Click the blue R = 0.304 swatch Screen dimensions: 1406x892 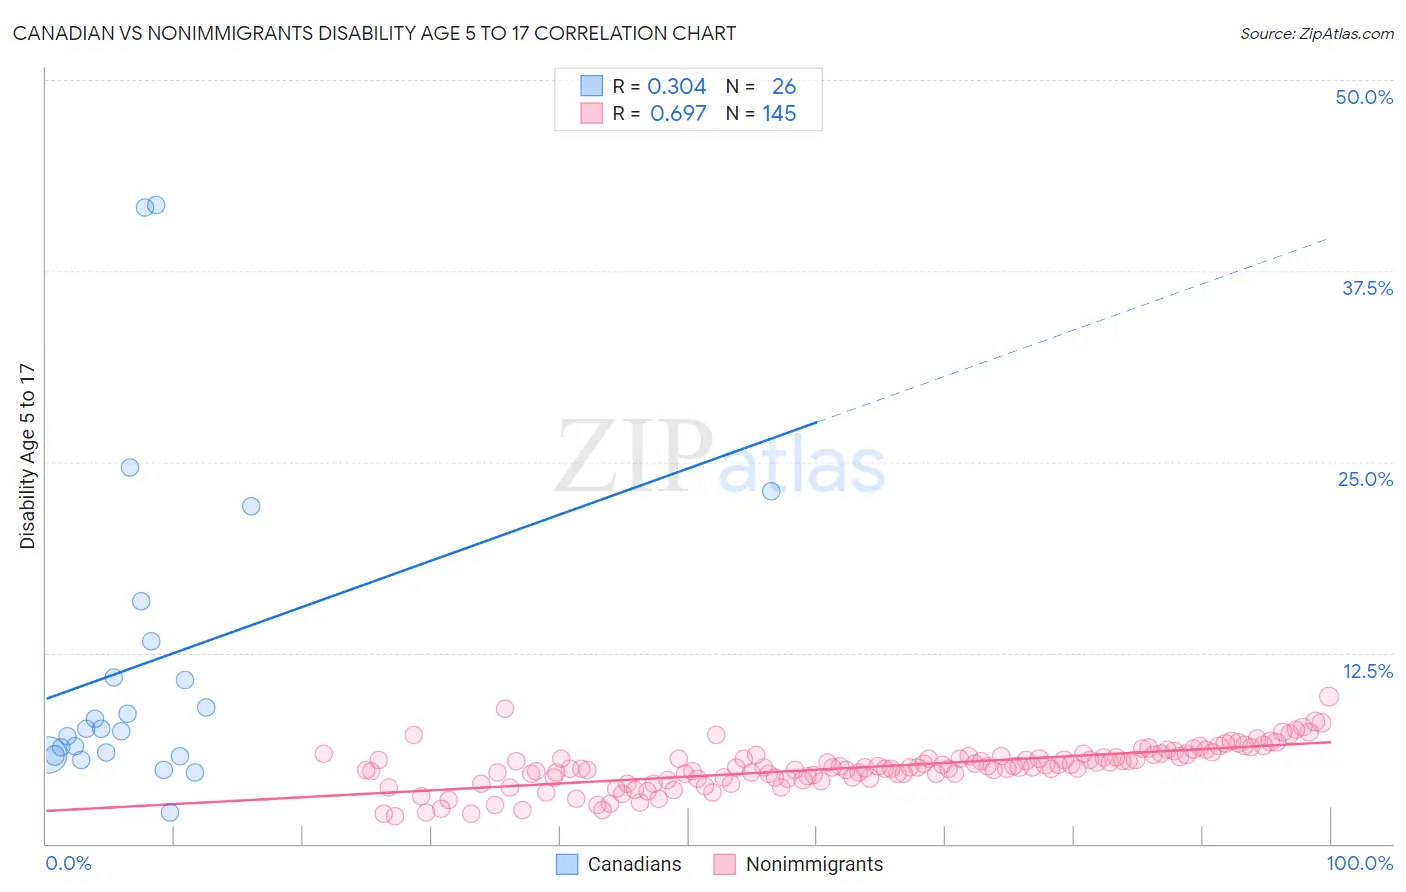pyautogui.click(x=592, y=86)
